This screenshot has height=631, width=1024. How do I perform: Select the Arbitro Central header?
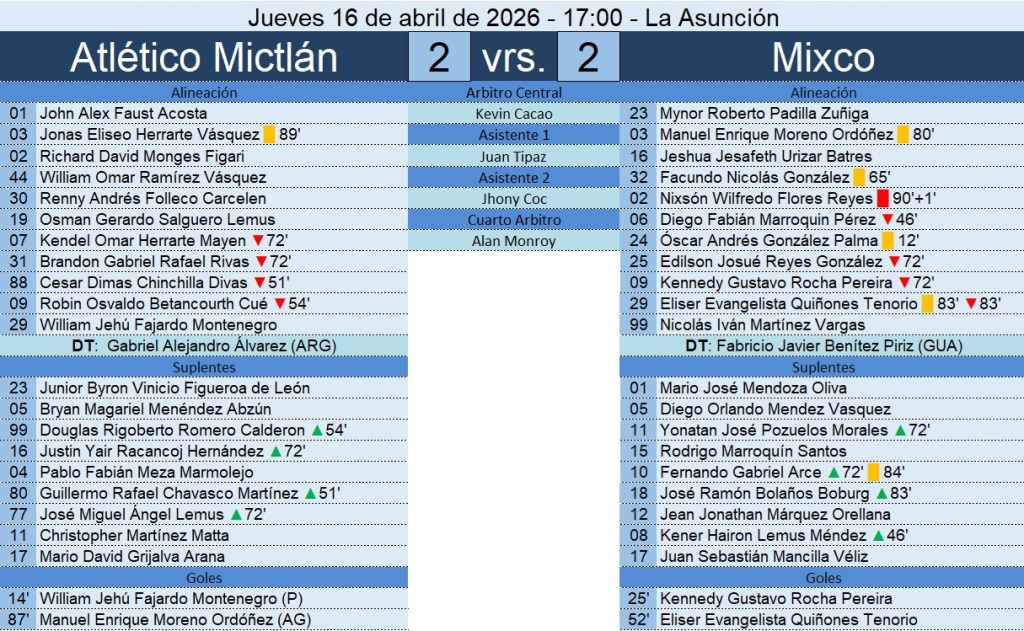click(x=514, y=93)
